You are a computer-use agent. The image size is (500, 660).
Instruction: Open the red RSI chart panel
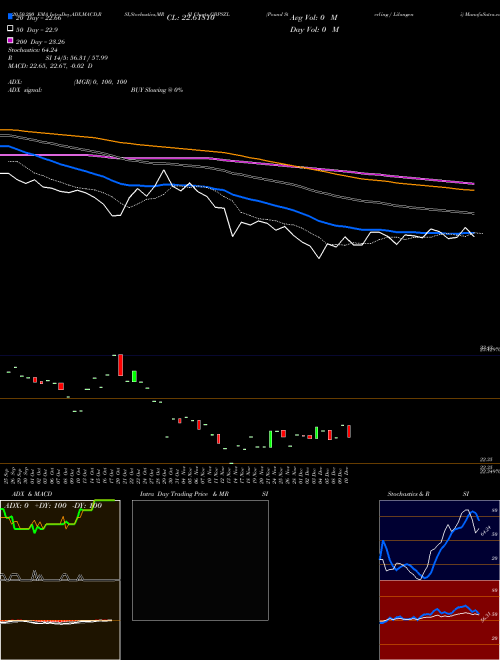(439, 620)
